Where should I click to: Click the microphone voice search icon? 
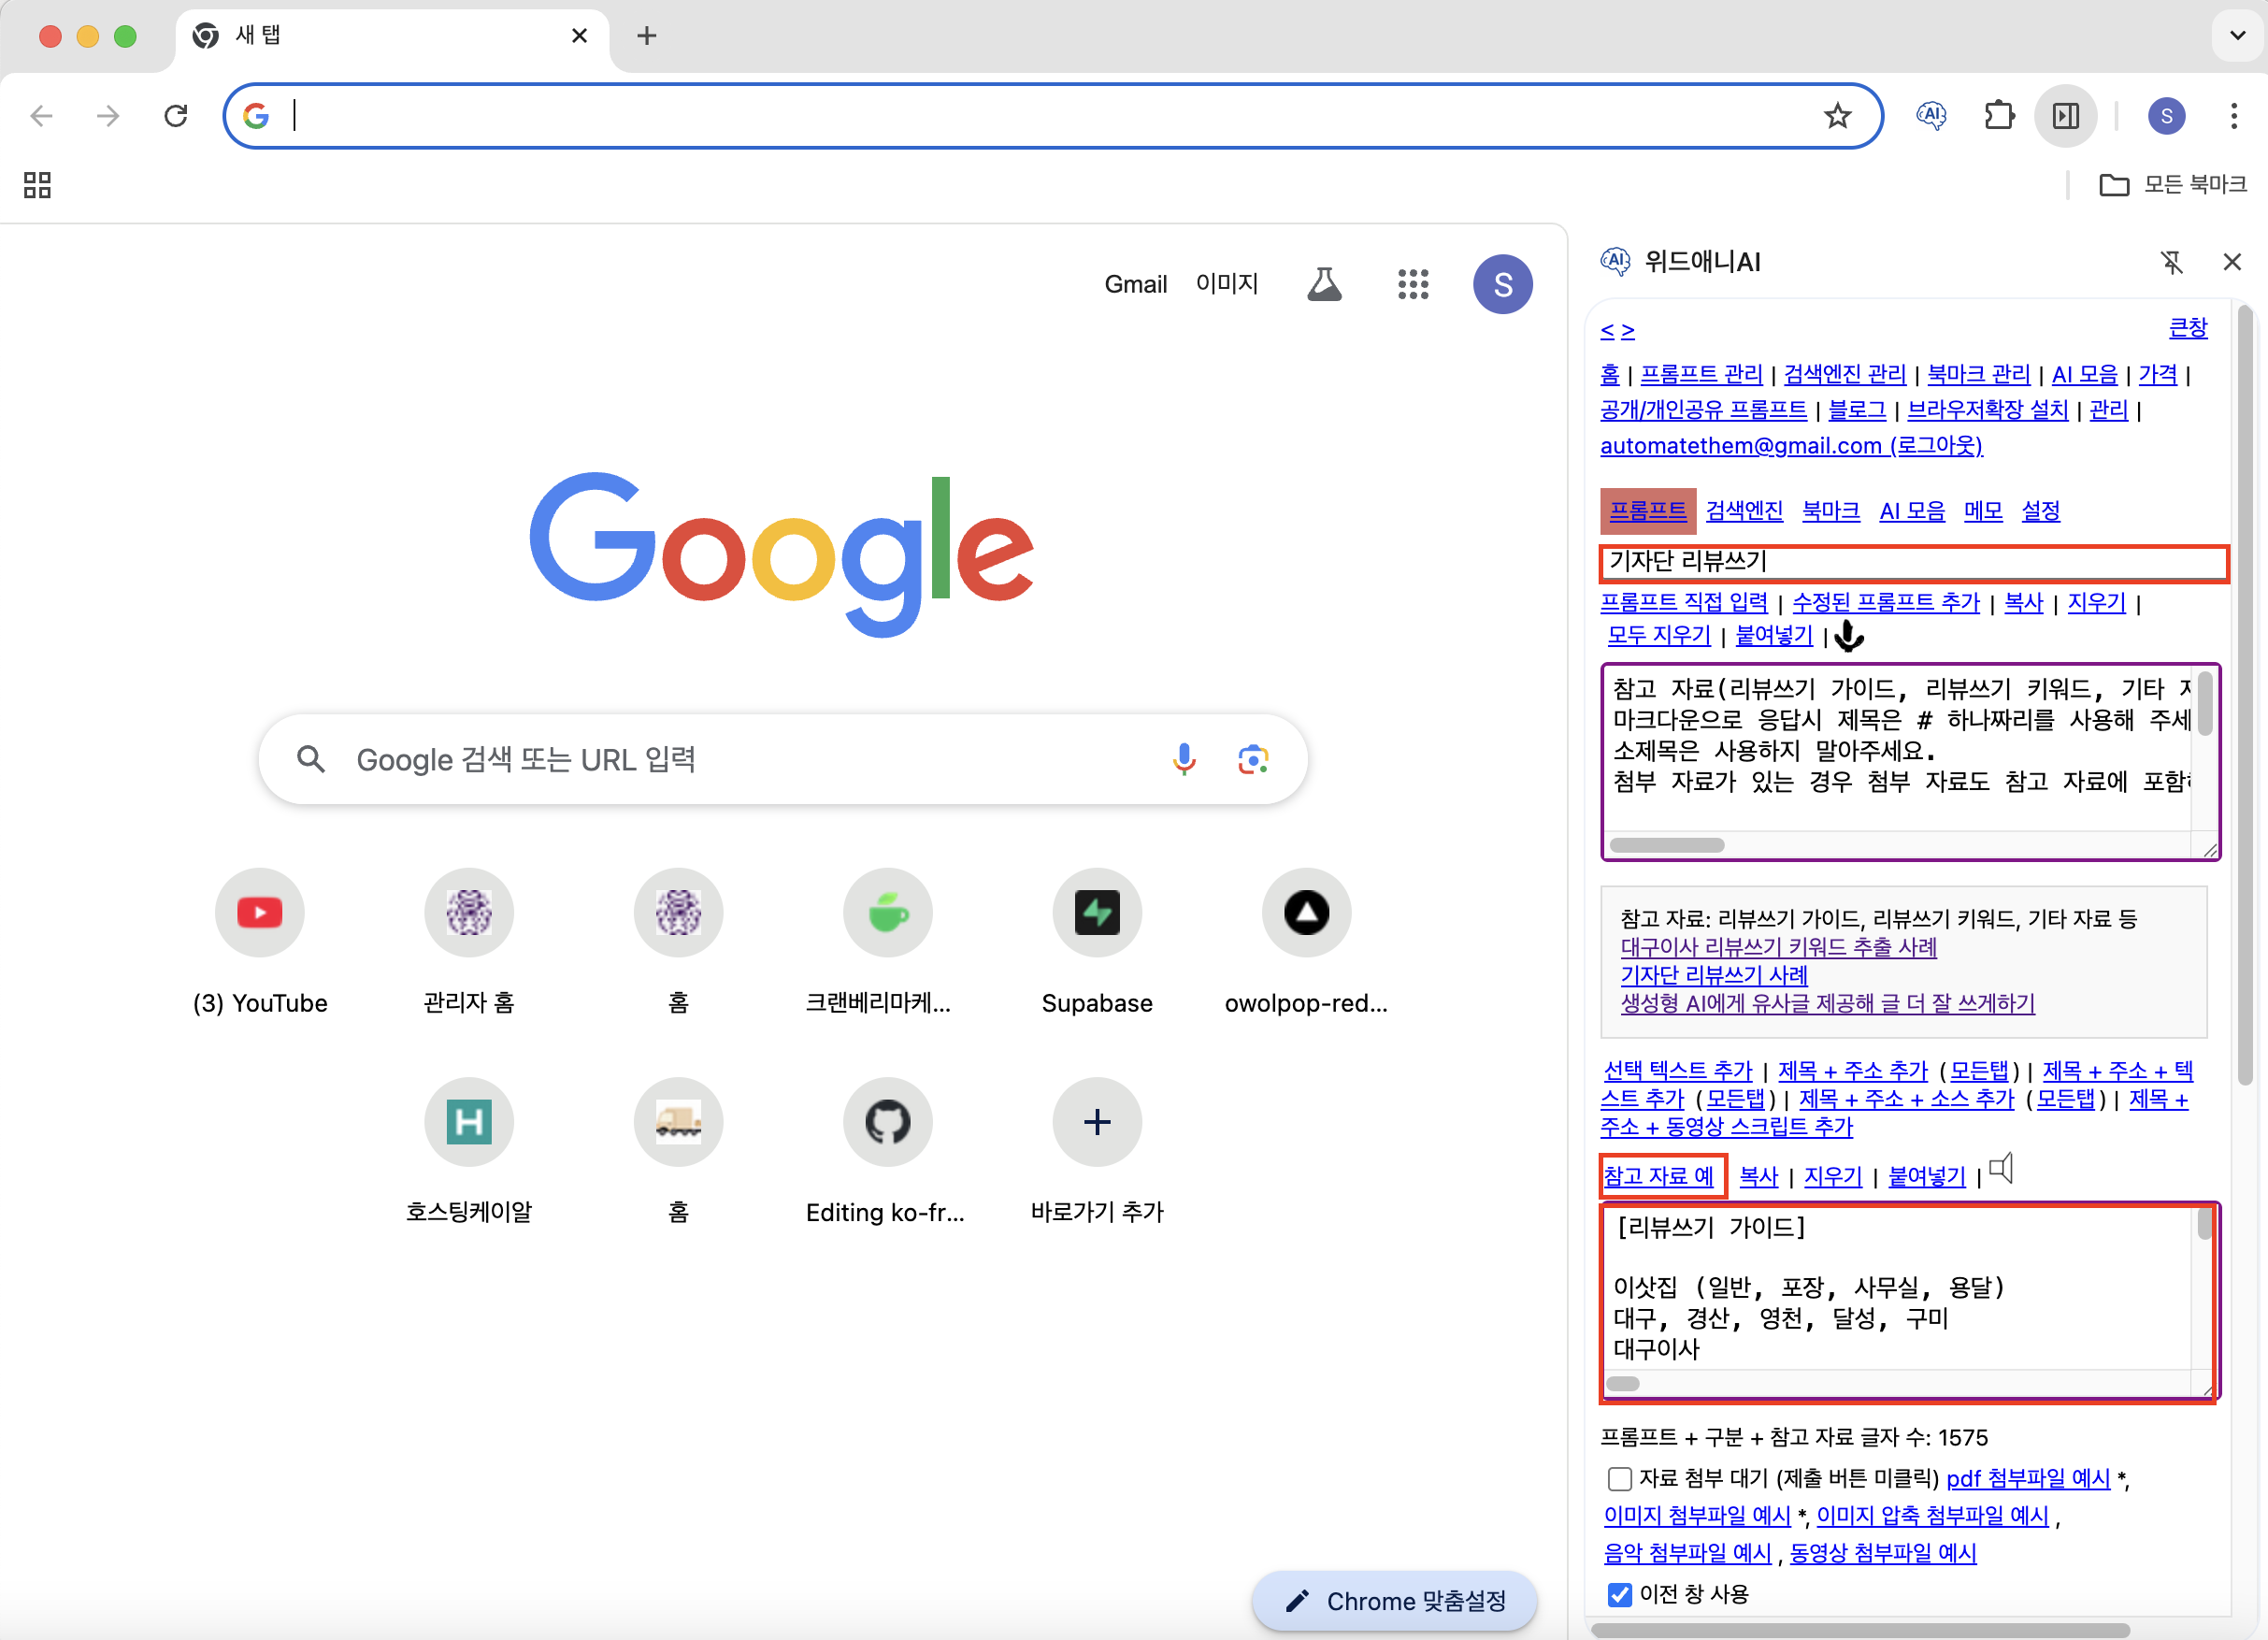pyautogui.click(x=1183, y=759)
